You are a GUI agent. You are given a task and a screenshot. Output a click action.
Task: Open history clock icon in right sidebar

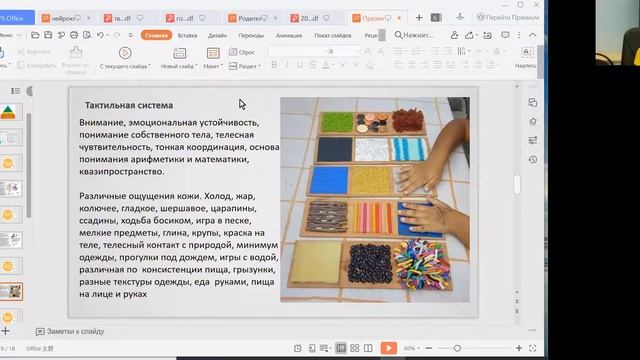coord(533,159)
